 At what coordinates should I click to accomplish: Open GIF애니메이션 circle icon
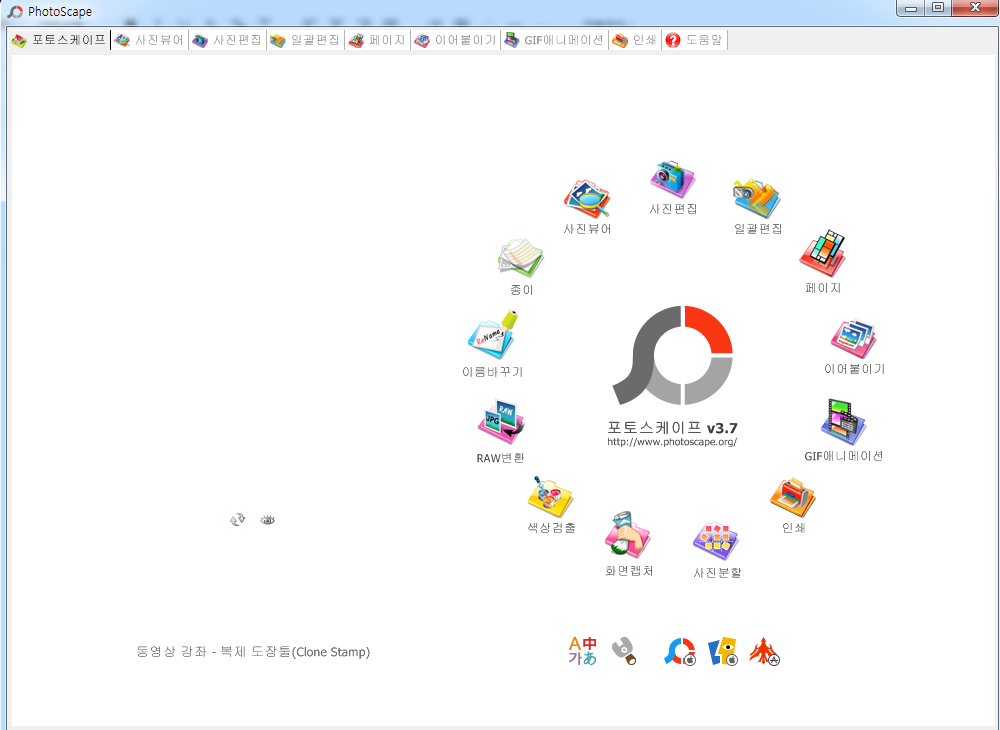coord(843,422)
